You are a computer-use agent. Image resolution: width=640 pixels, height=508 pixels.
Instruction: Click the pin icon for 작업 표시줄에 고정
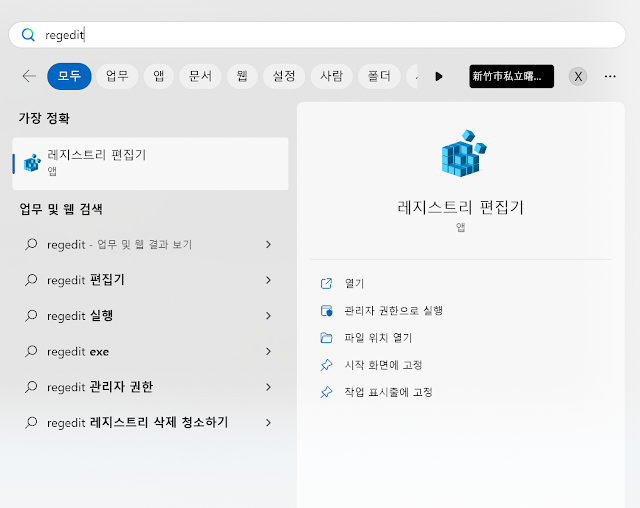click(326, 392)
